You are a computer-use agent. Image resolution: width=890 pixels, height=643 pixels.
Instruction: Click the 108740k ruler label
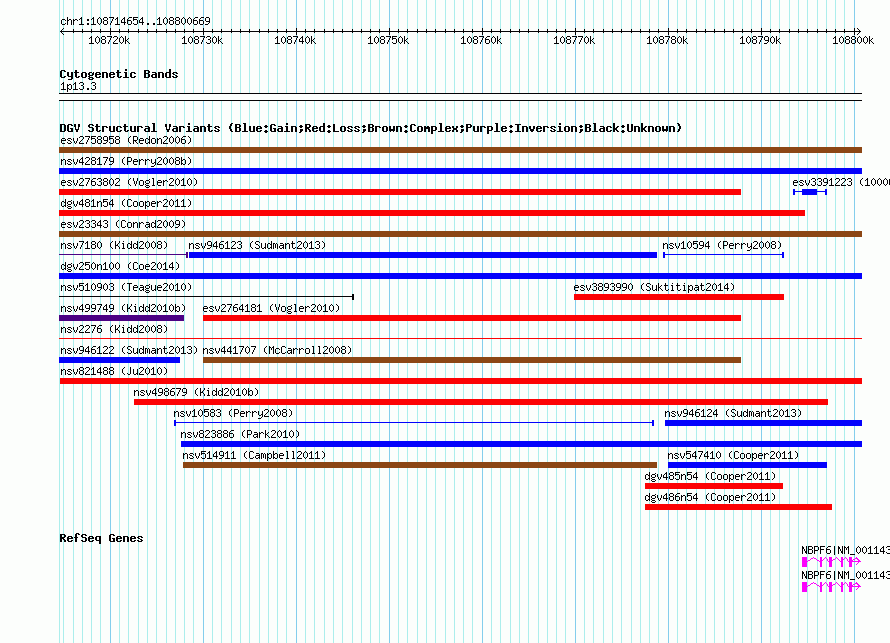(x=295, y=40)
